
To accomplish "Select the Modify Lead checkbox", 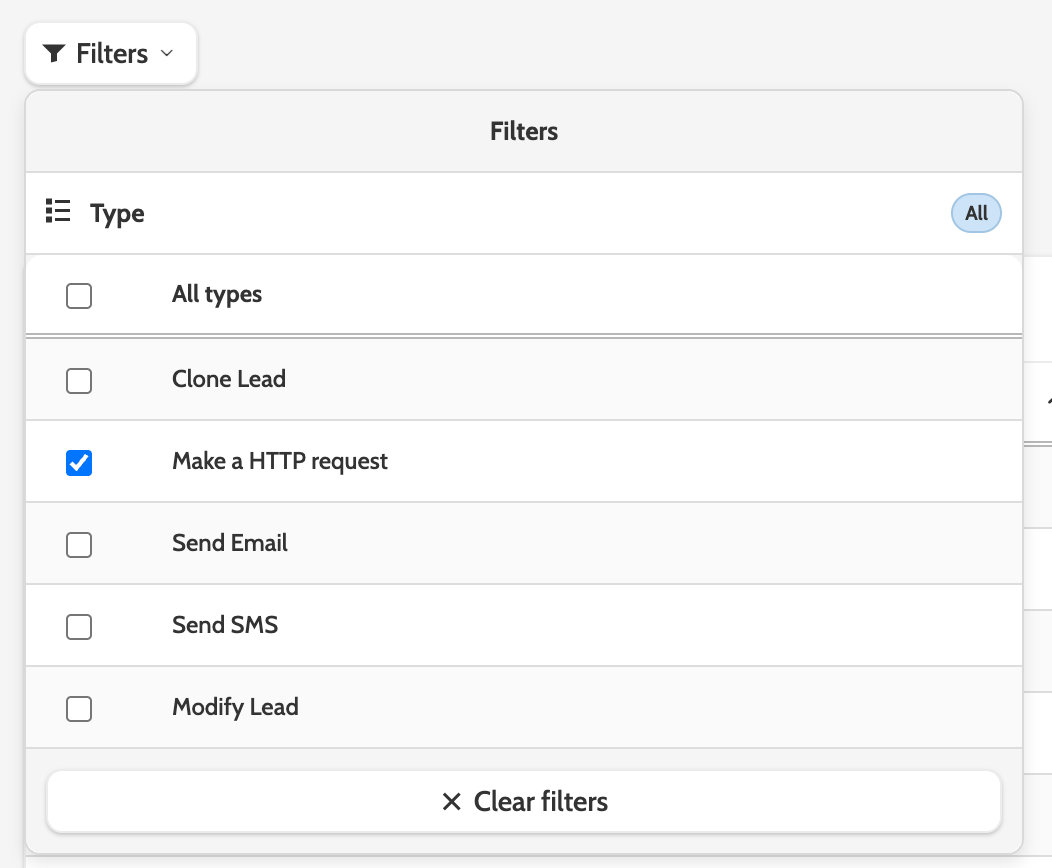I will (x=79, y=709).
